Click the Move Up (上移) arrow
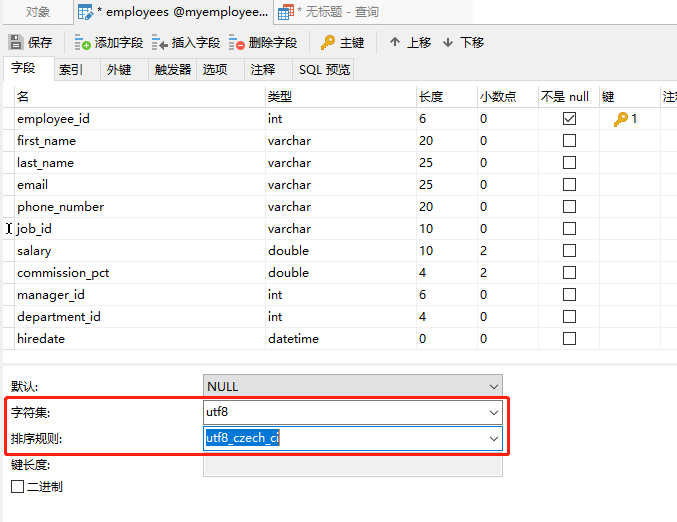Image resolution: width=677 pixels, height=522 pixels. 395,43
